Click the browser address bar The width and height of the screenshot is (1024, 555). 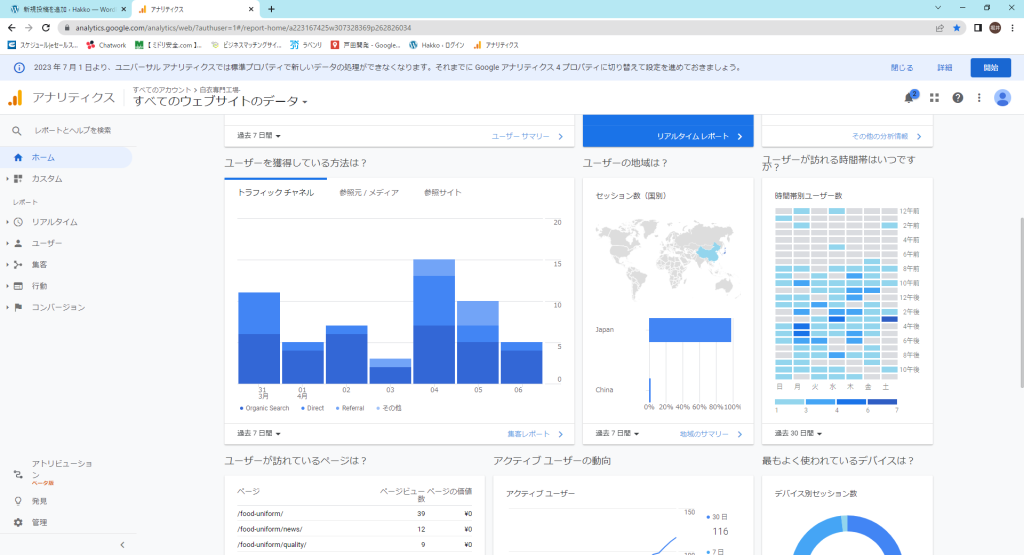(496, 28)
